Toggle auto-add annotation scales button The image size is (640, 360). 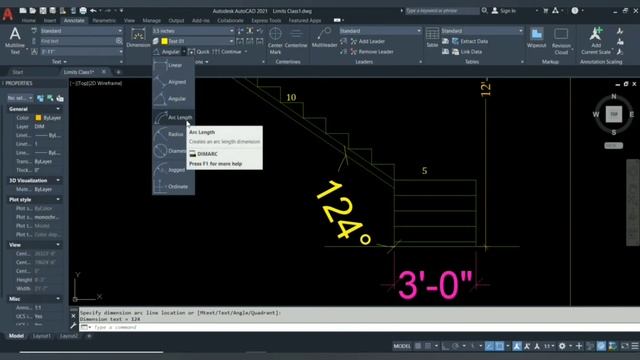point(527,346)
